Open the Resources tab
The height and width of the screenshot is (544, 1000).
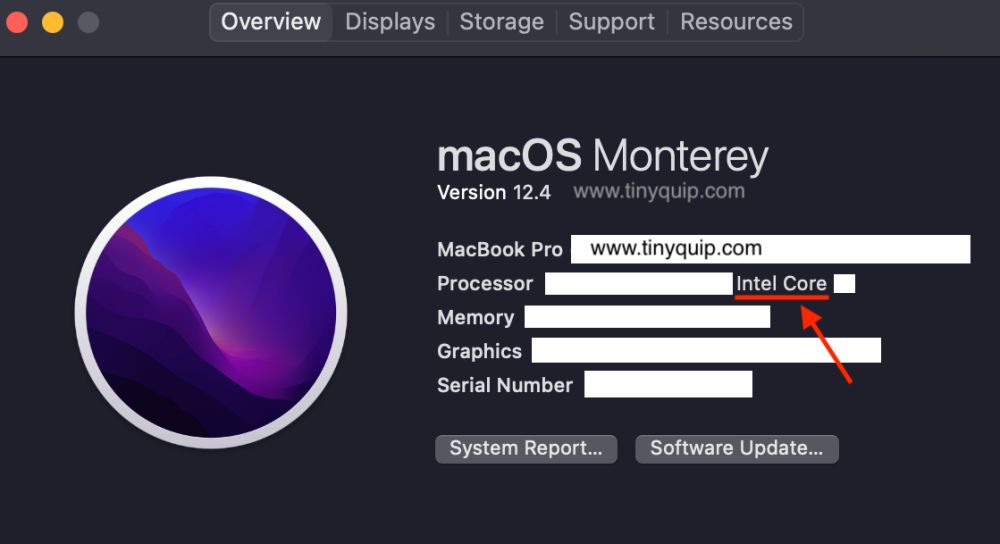pos(736,22)
